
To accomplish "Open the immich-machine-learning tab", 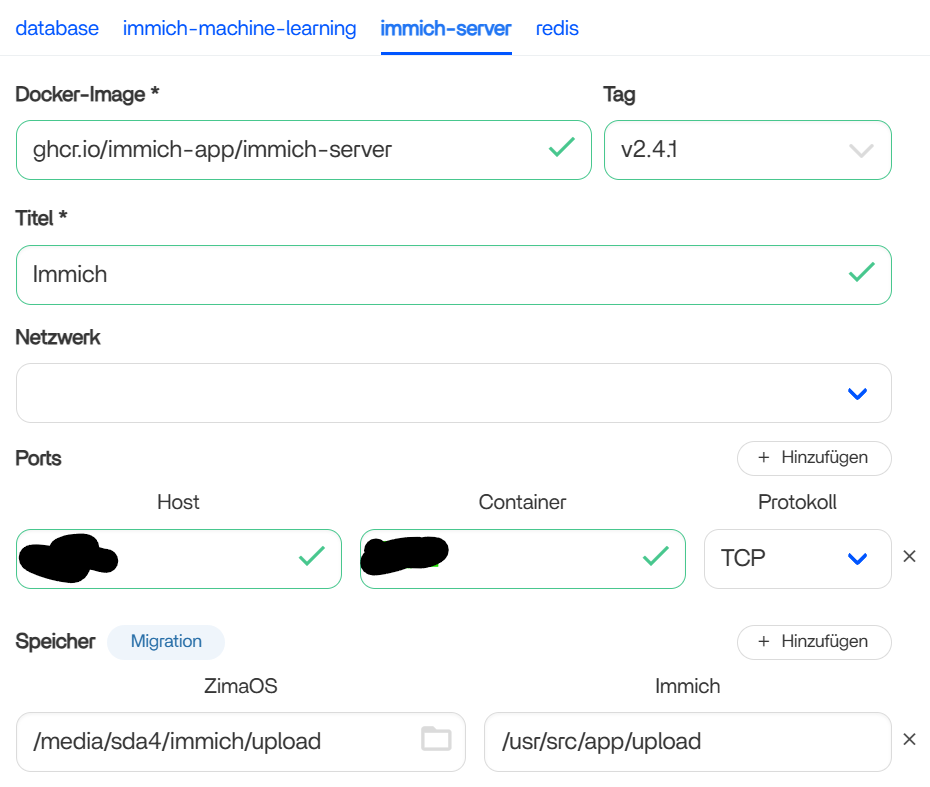I will coord(239,28).
